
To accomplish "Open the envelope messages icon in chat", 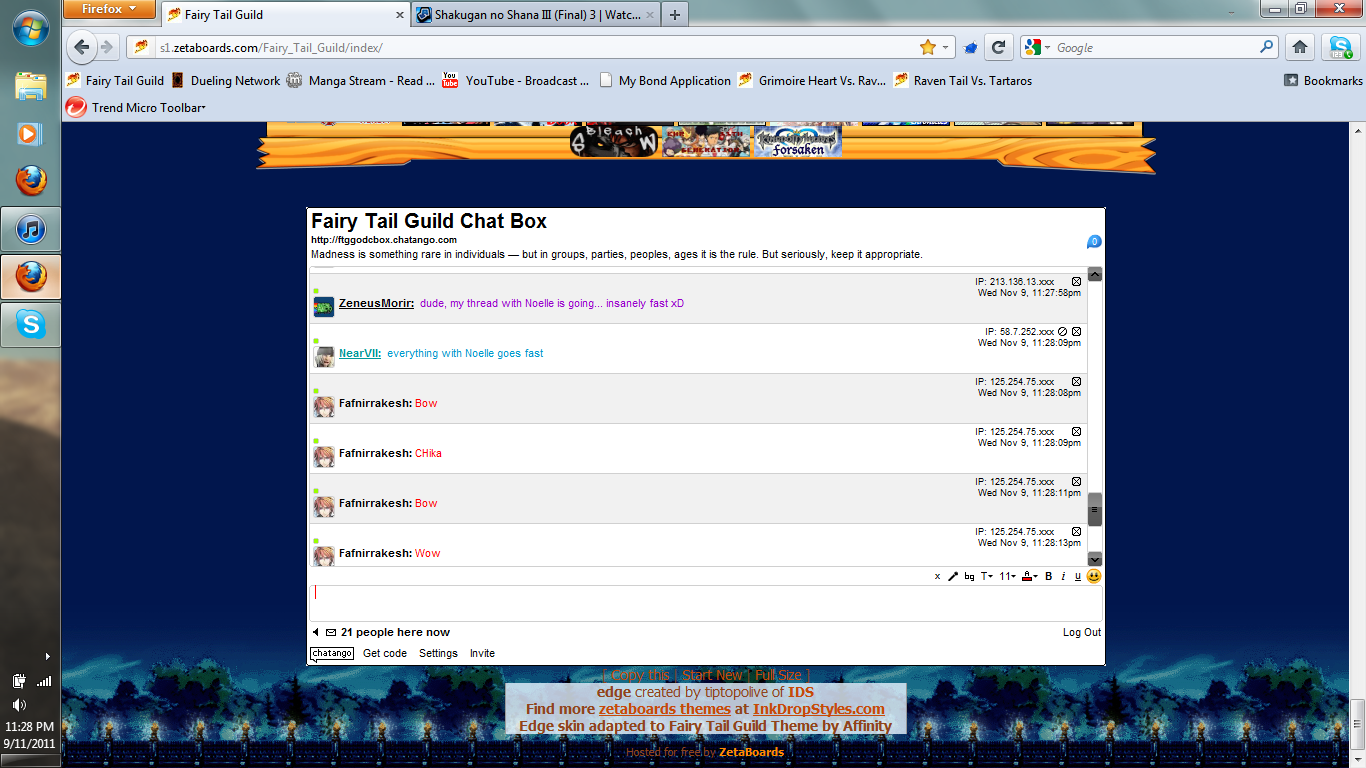I will (x=331, y=632).
